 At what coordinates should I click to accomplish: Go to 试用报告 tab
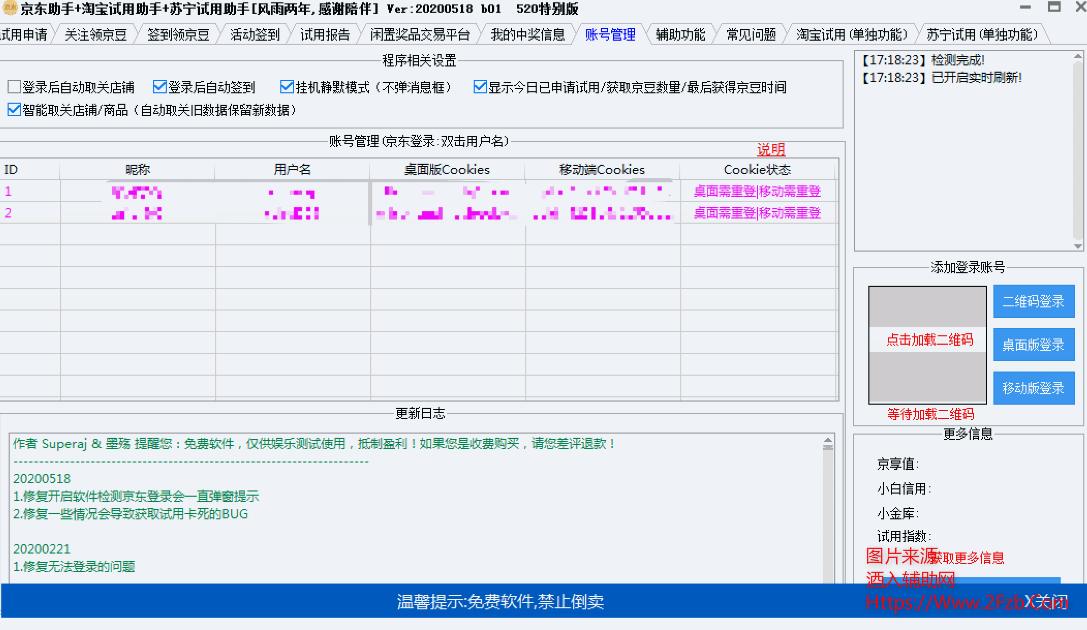[x=324, y=35]
